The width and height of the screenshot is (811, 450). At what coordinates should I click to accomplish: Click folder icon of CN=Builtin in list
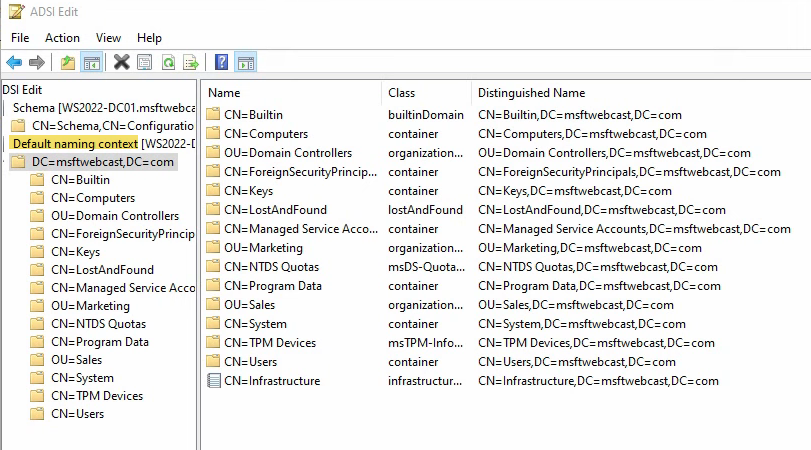(213, 114)
